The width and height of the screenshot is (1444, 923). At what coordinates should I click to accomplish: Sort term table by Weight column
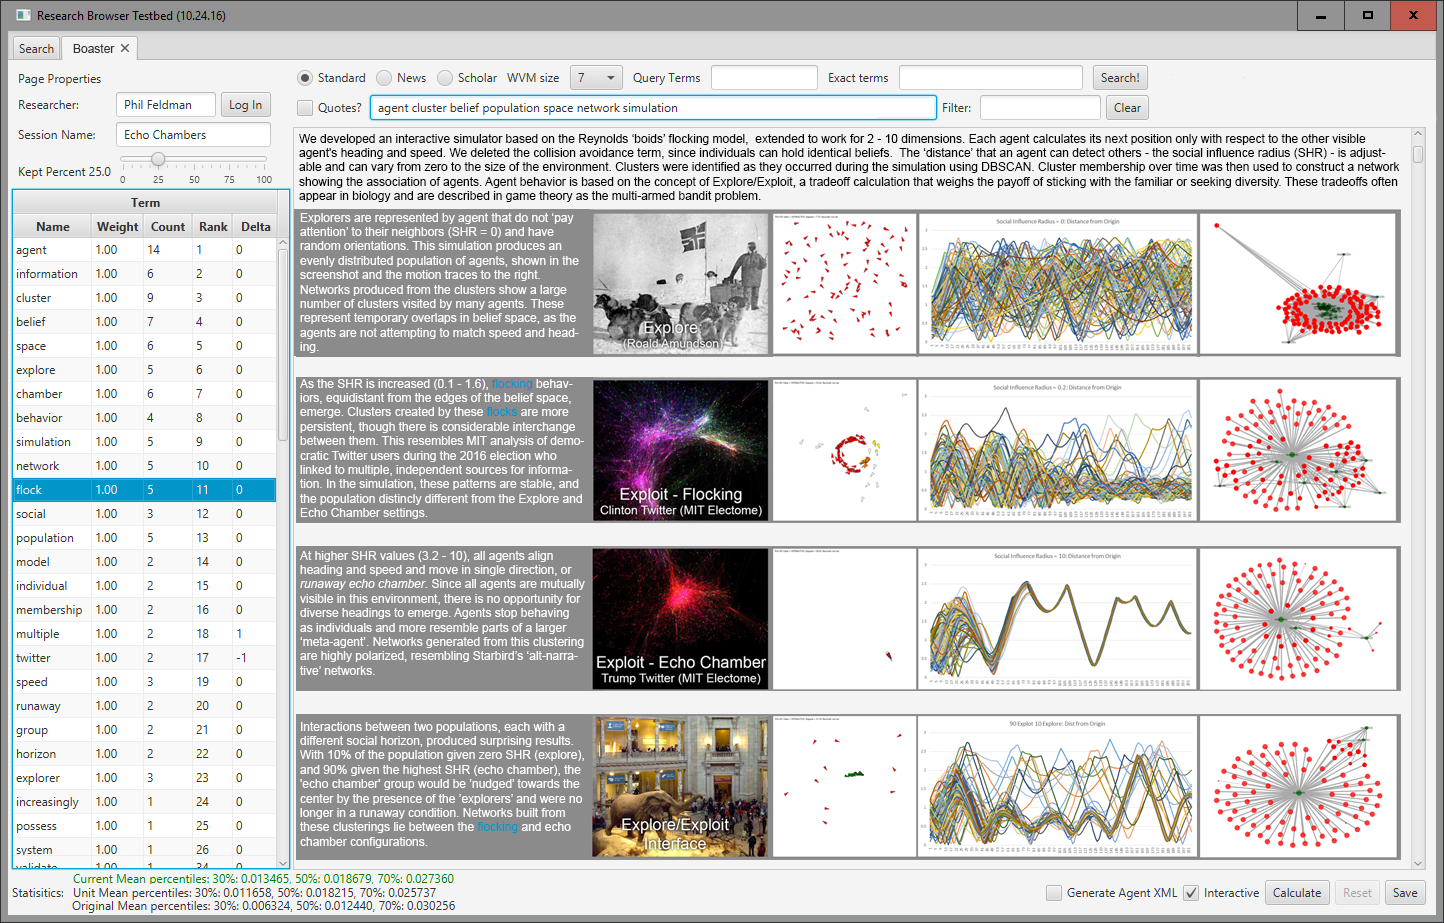tap(118, 227)
